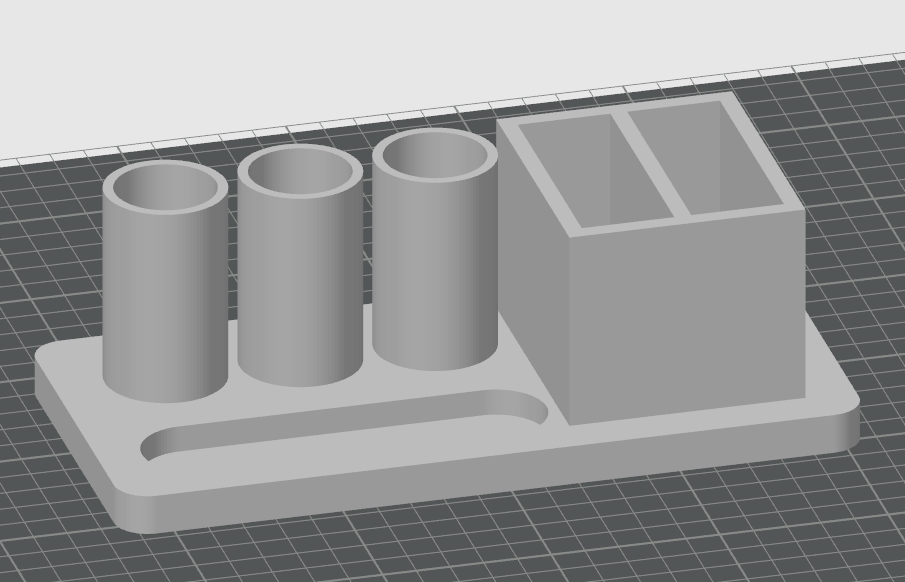The image size is (905, 582).
Task: Click the divider wall inside the box
Action: (x=651, y=165)
